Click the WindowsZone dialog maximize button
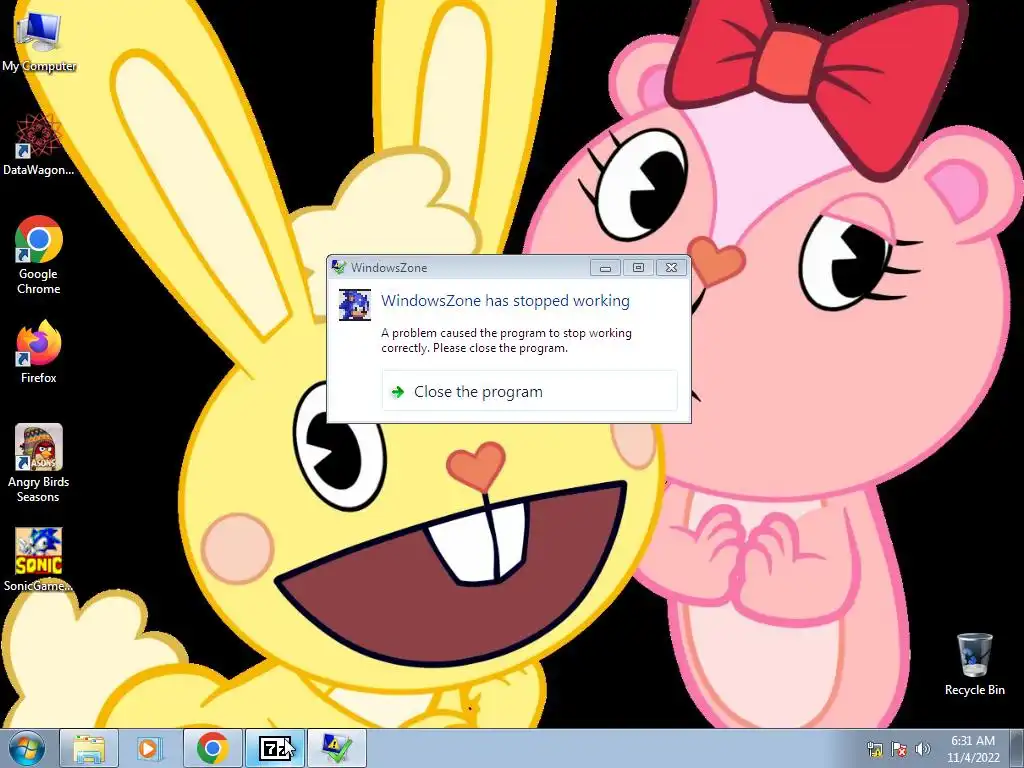Viewport: 1024px width, 768px height. 638,267
